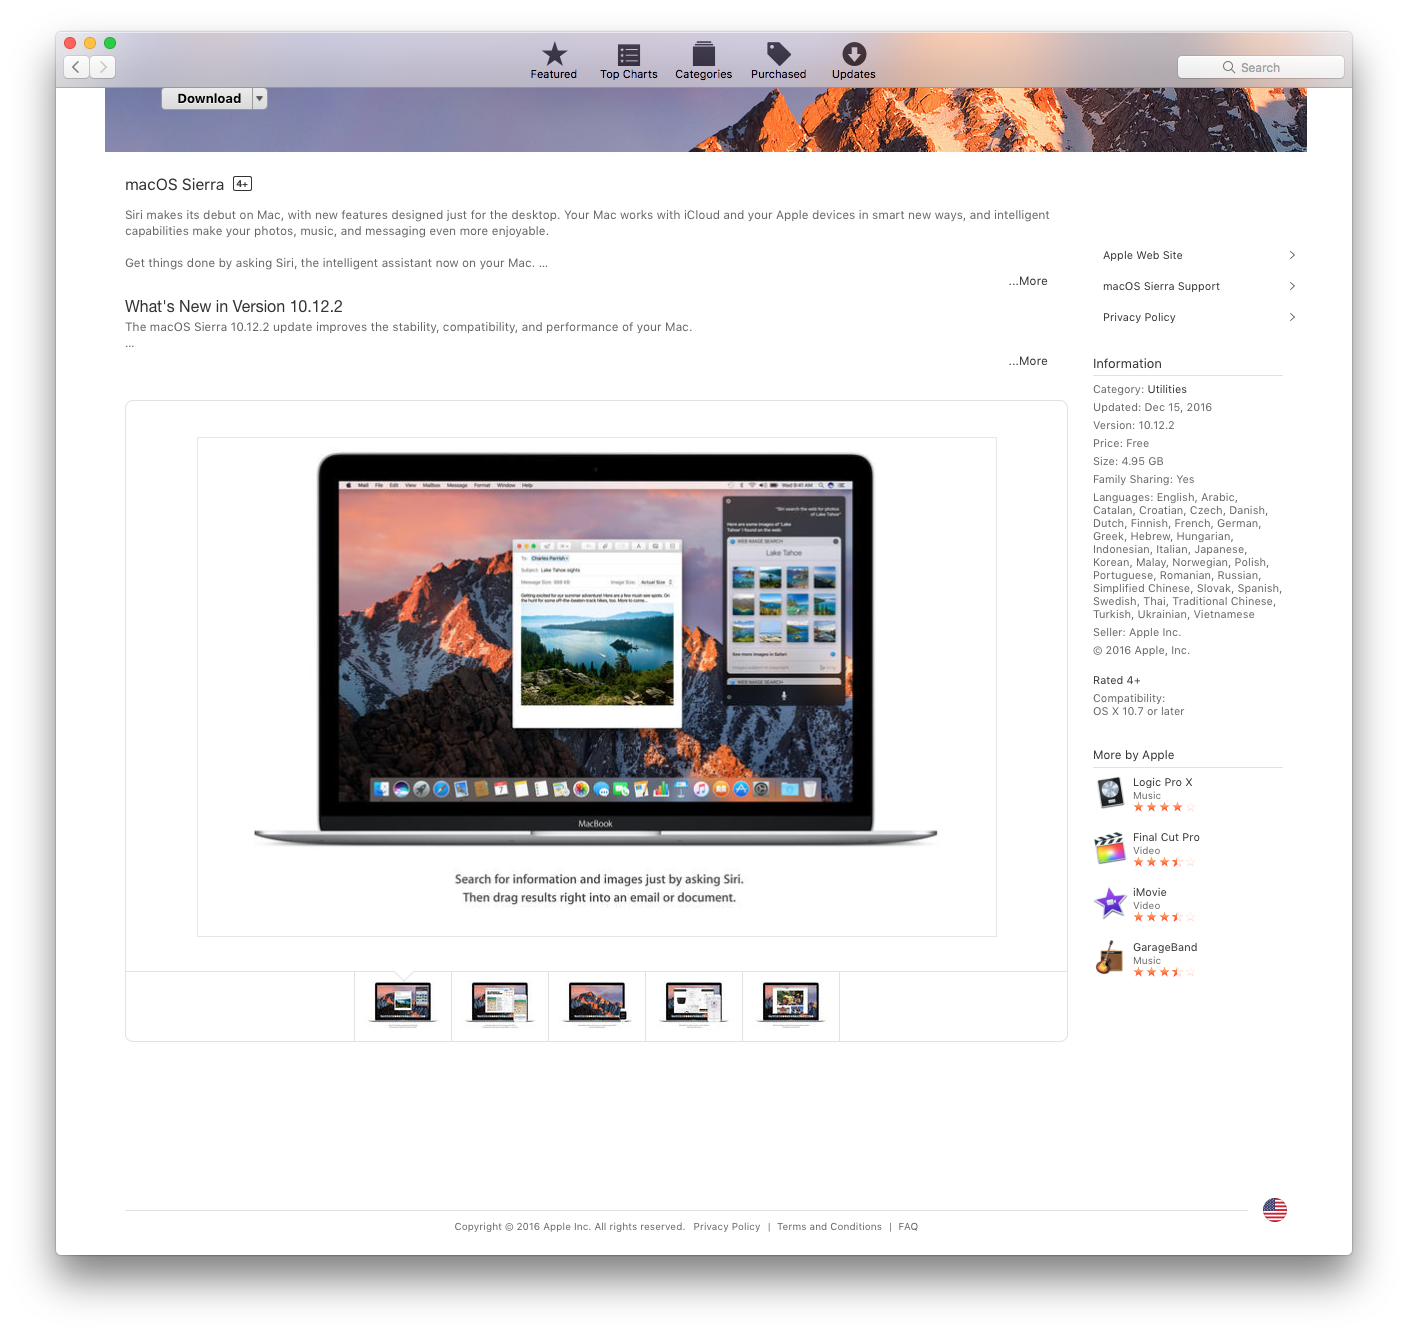The image size is (1408, 1335).
Task: Select the third screenshot thumbnail
Action: pos(597,1005)
